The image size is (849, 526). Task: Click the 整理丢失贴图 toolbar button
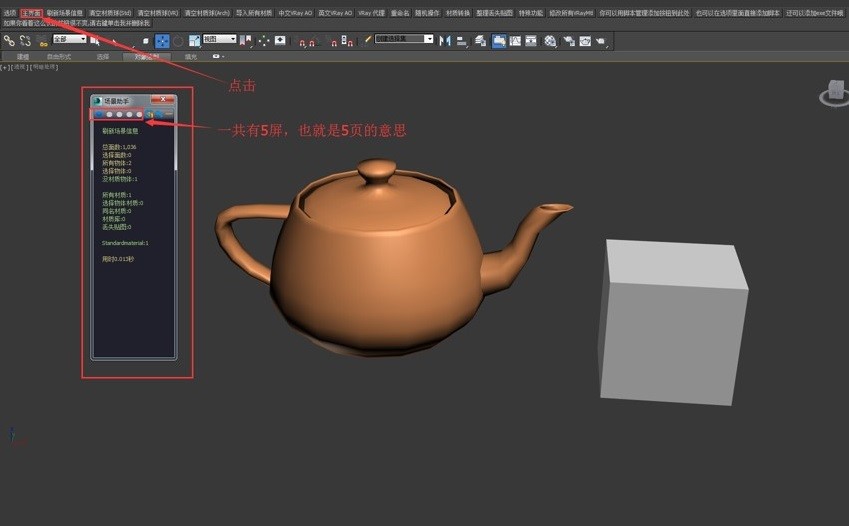coord(494,12)
